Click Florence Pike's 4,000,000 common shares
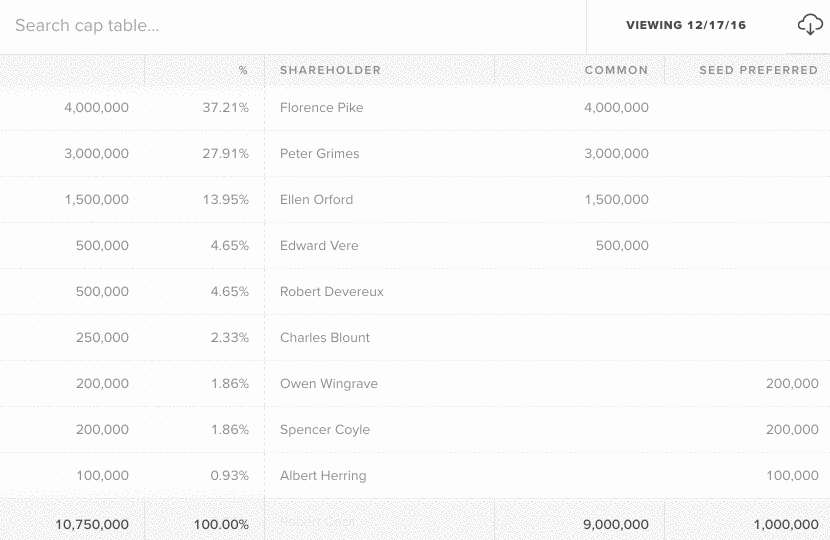 point(616,108)
